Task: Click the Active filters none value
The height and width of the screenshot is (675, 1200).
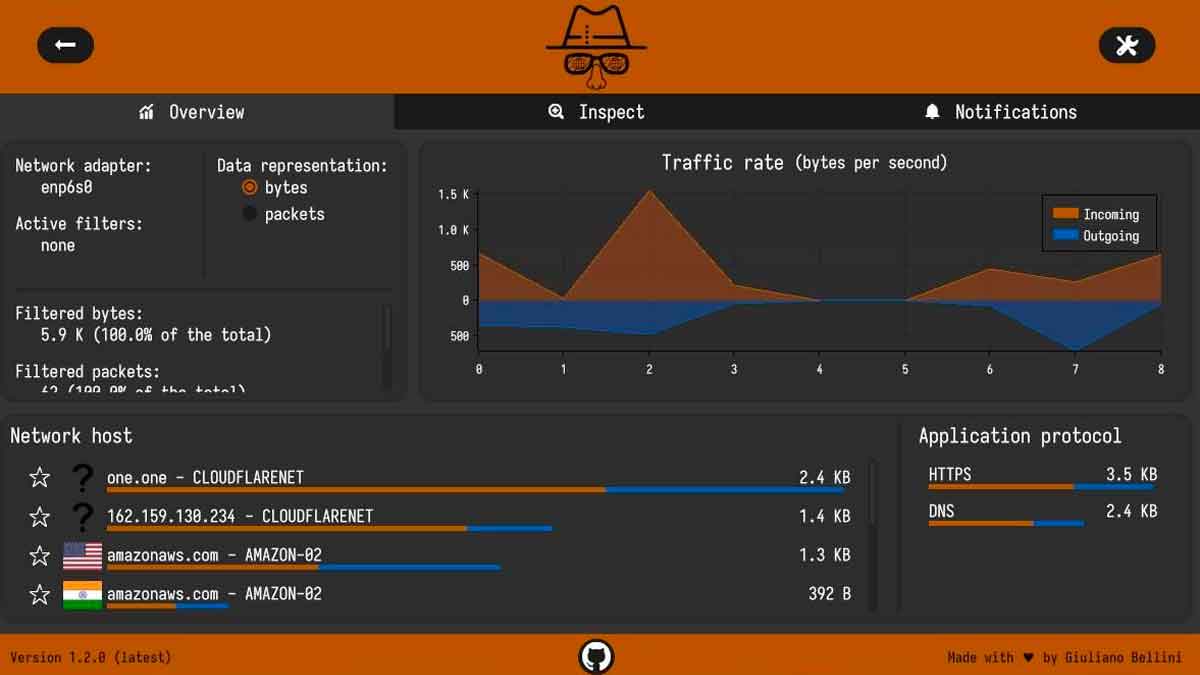Action: 58,246
